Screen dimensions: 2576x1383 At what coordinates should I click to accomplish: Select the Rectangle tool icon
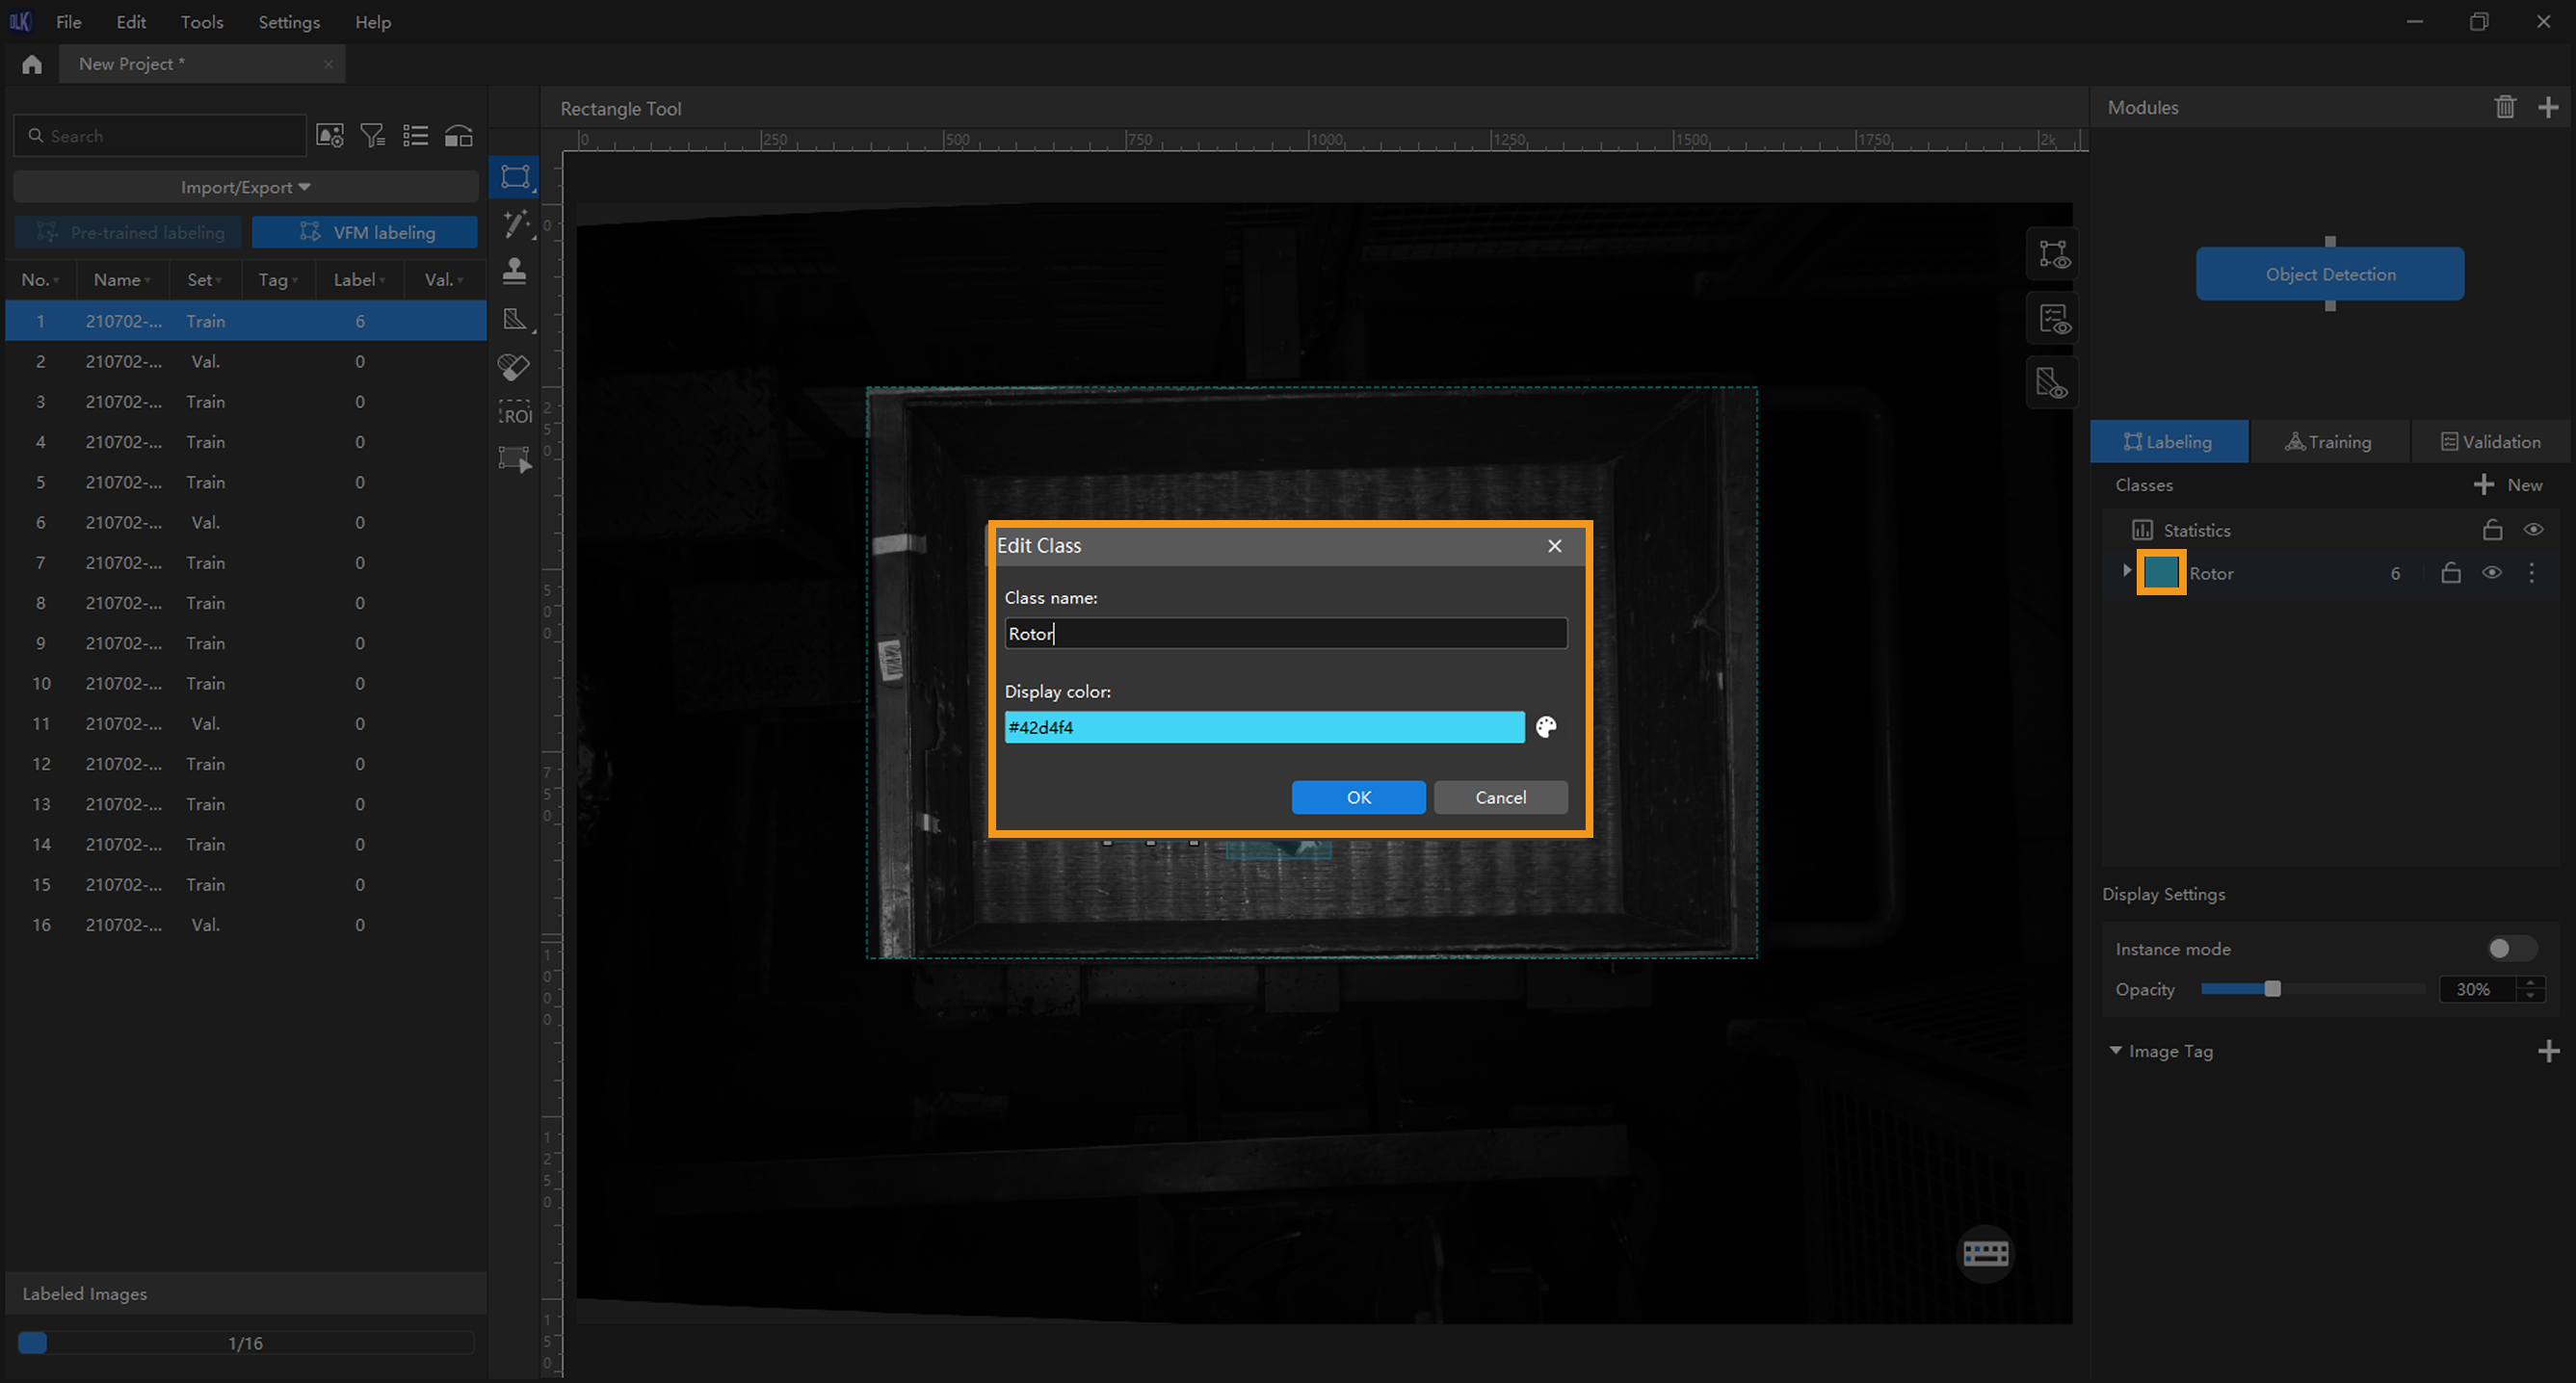click(515, 178)
